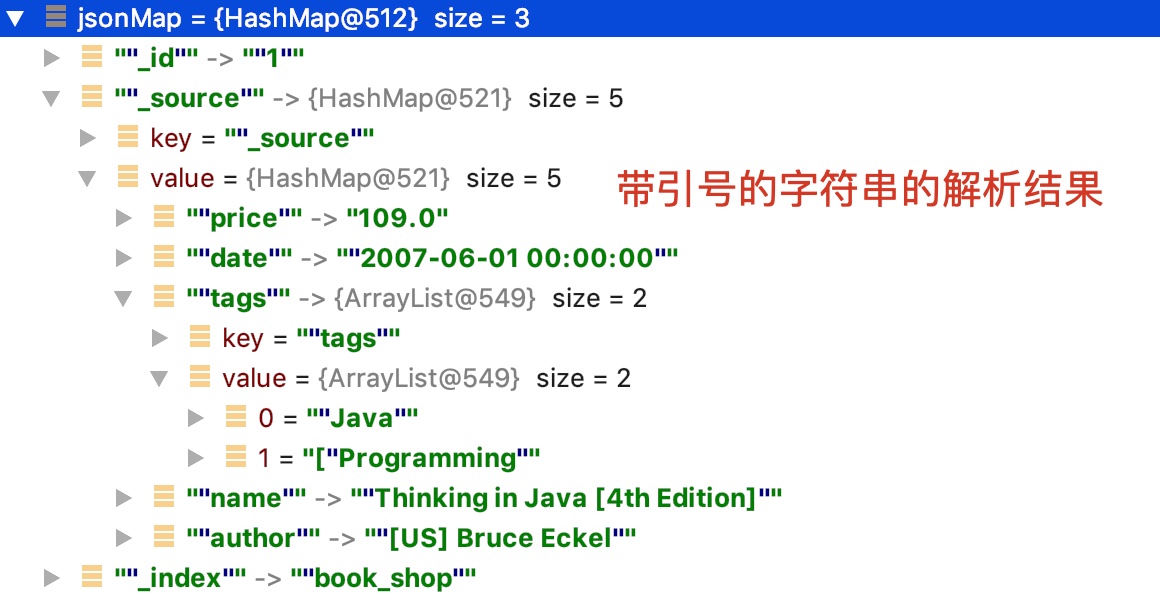The width and height of the screenshot is (1160, 604).
Task: Click the field icon beside "tags" ArrayList entry
Action: 163,296
